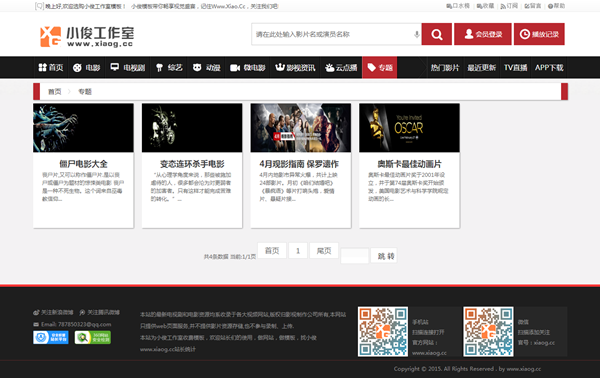Click the 收藏 favorite link in top bar
The width and height of the screenshot is (600, 378).
pyautogui.click(x=485, y=6)
